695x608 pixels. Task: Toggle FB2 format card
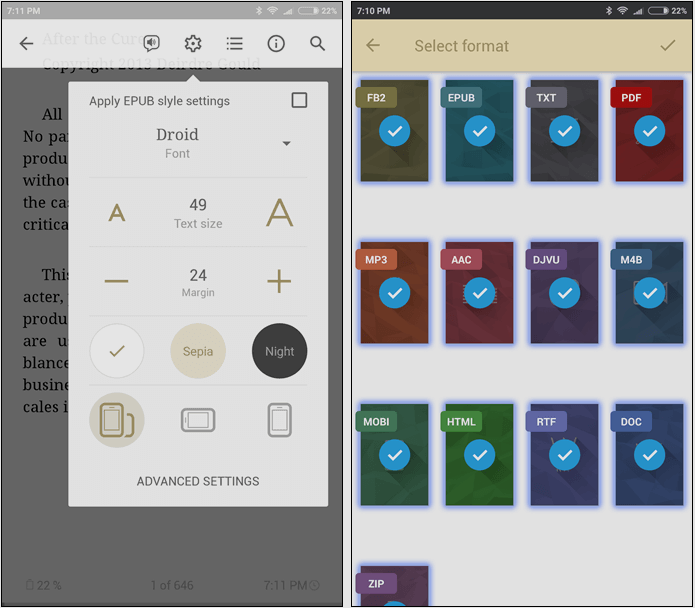[x=394, y=131]
